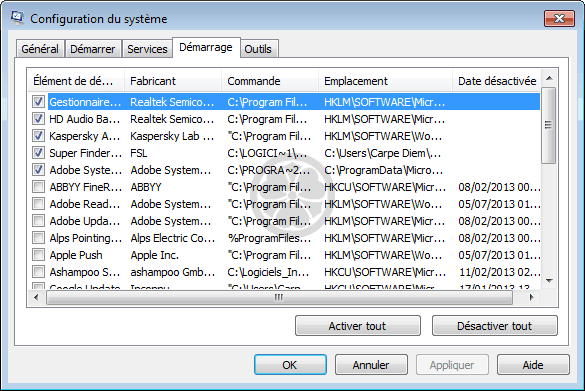Sort by Élément de dé... column header
Viewport: 585px width, 391px height.
coord(76,81)
